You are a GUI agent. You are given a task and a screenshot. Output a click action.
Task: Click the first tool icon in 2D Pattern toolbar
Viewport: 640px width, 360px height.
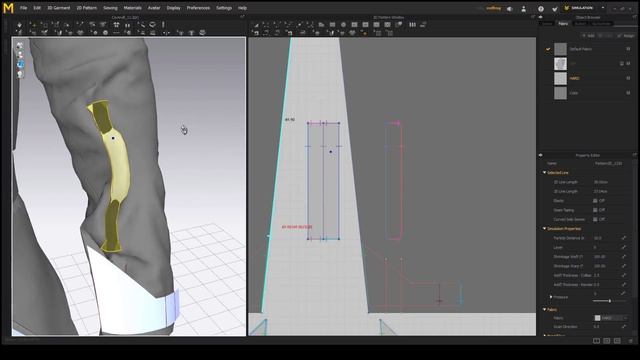(x=256, y=24)
